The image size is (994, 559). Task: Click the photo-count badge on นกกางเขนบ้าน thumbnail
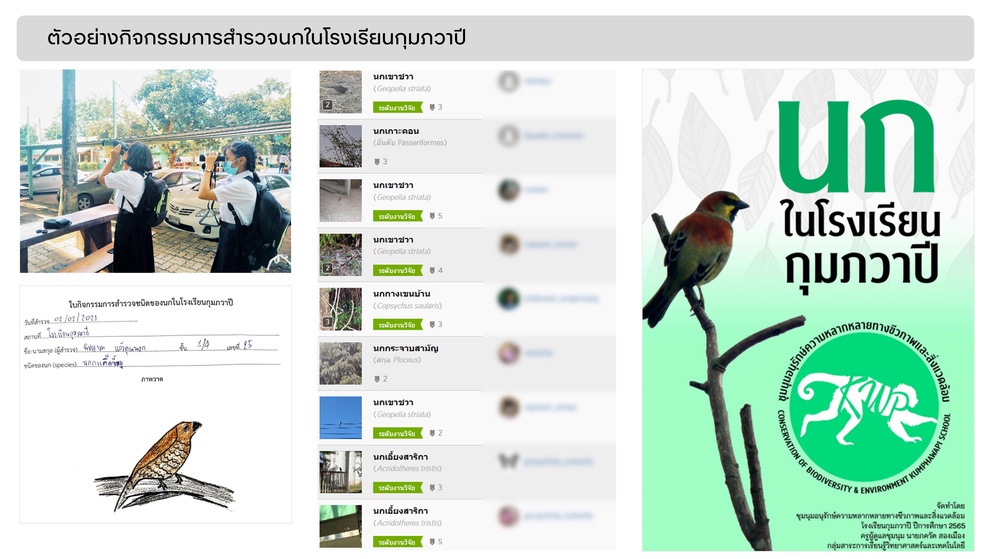tap(327, 322)
